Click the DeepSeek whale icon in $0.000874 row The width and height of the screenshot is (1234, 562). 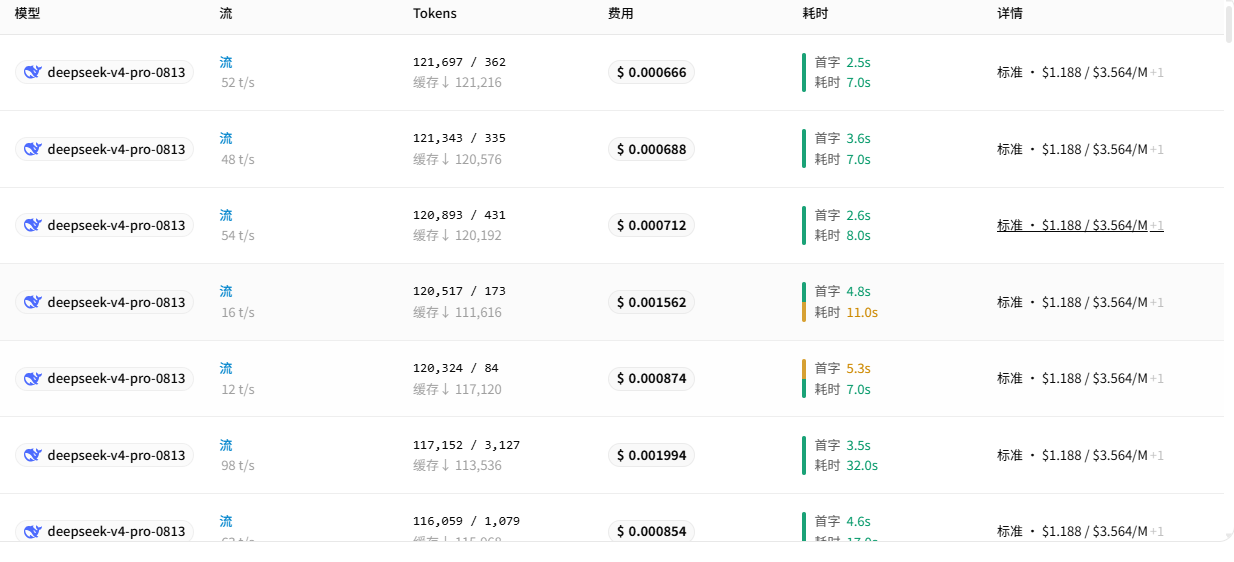[33, 378]
